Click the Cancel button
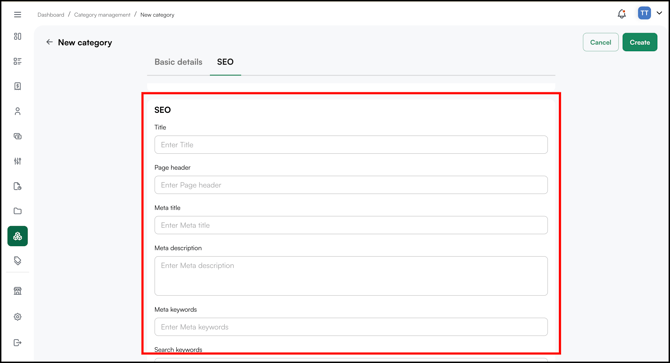 click(600, 42)
